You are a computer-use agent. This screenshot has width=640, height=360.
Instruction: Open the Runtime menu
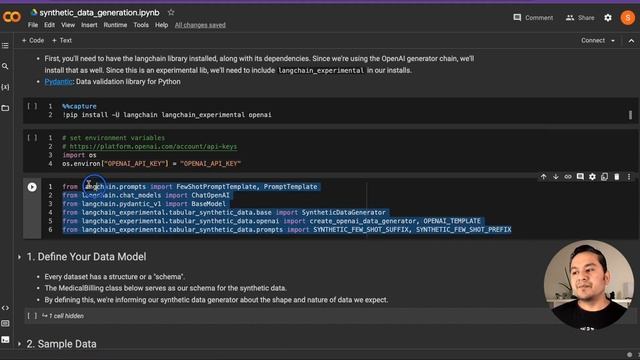point(115,25)
